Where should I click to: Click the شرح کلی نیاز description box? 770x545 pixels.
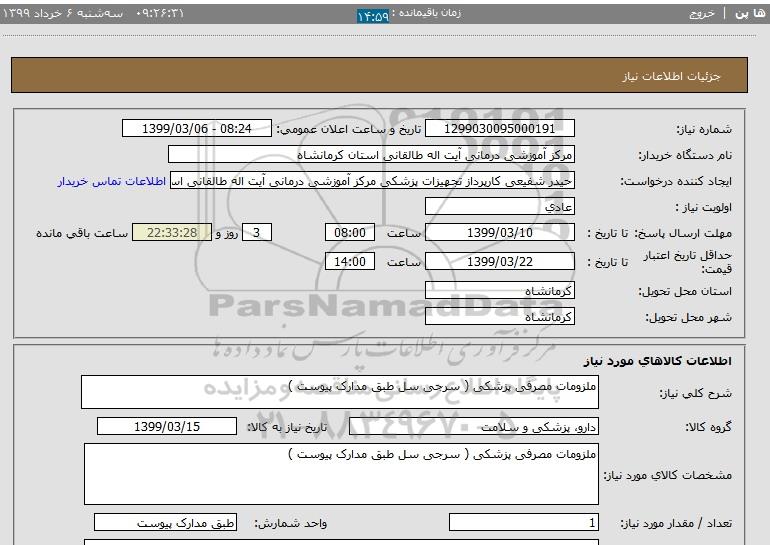click(x=340, y=392)
